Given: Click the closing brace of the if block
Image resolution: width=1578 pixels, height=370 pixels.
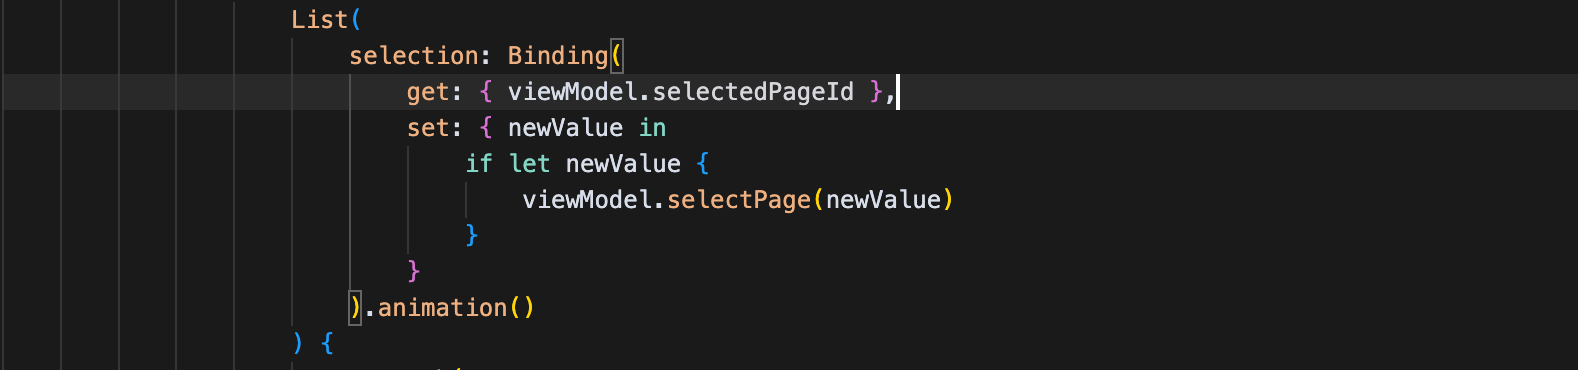Looking at the screenshot, I should click(472, 236).
